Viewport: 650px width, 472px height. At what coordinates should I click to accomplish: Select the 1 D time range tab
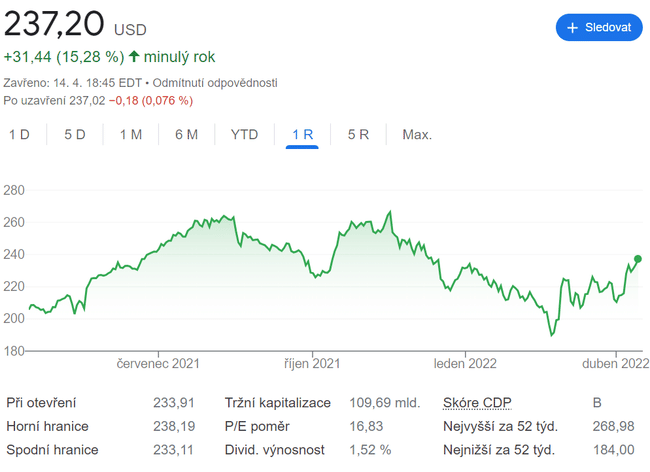[19, 134]
